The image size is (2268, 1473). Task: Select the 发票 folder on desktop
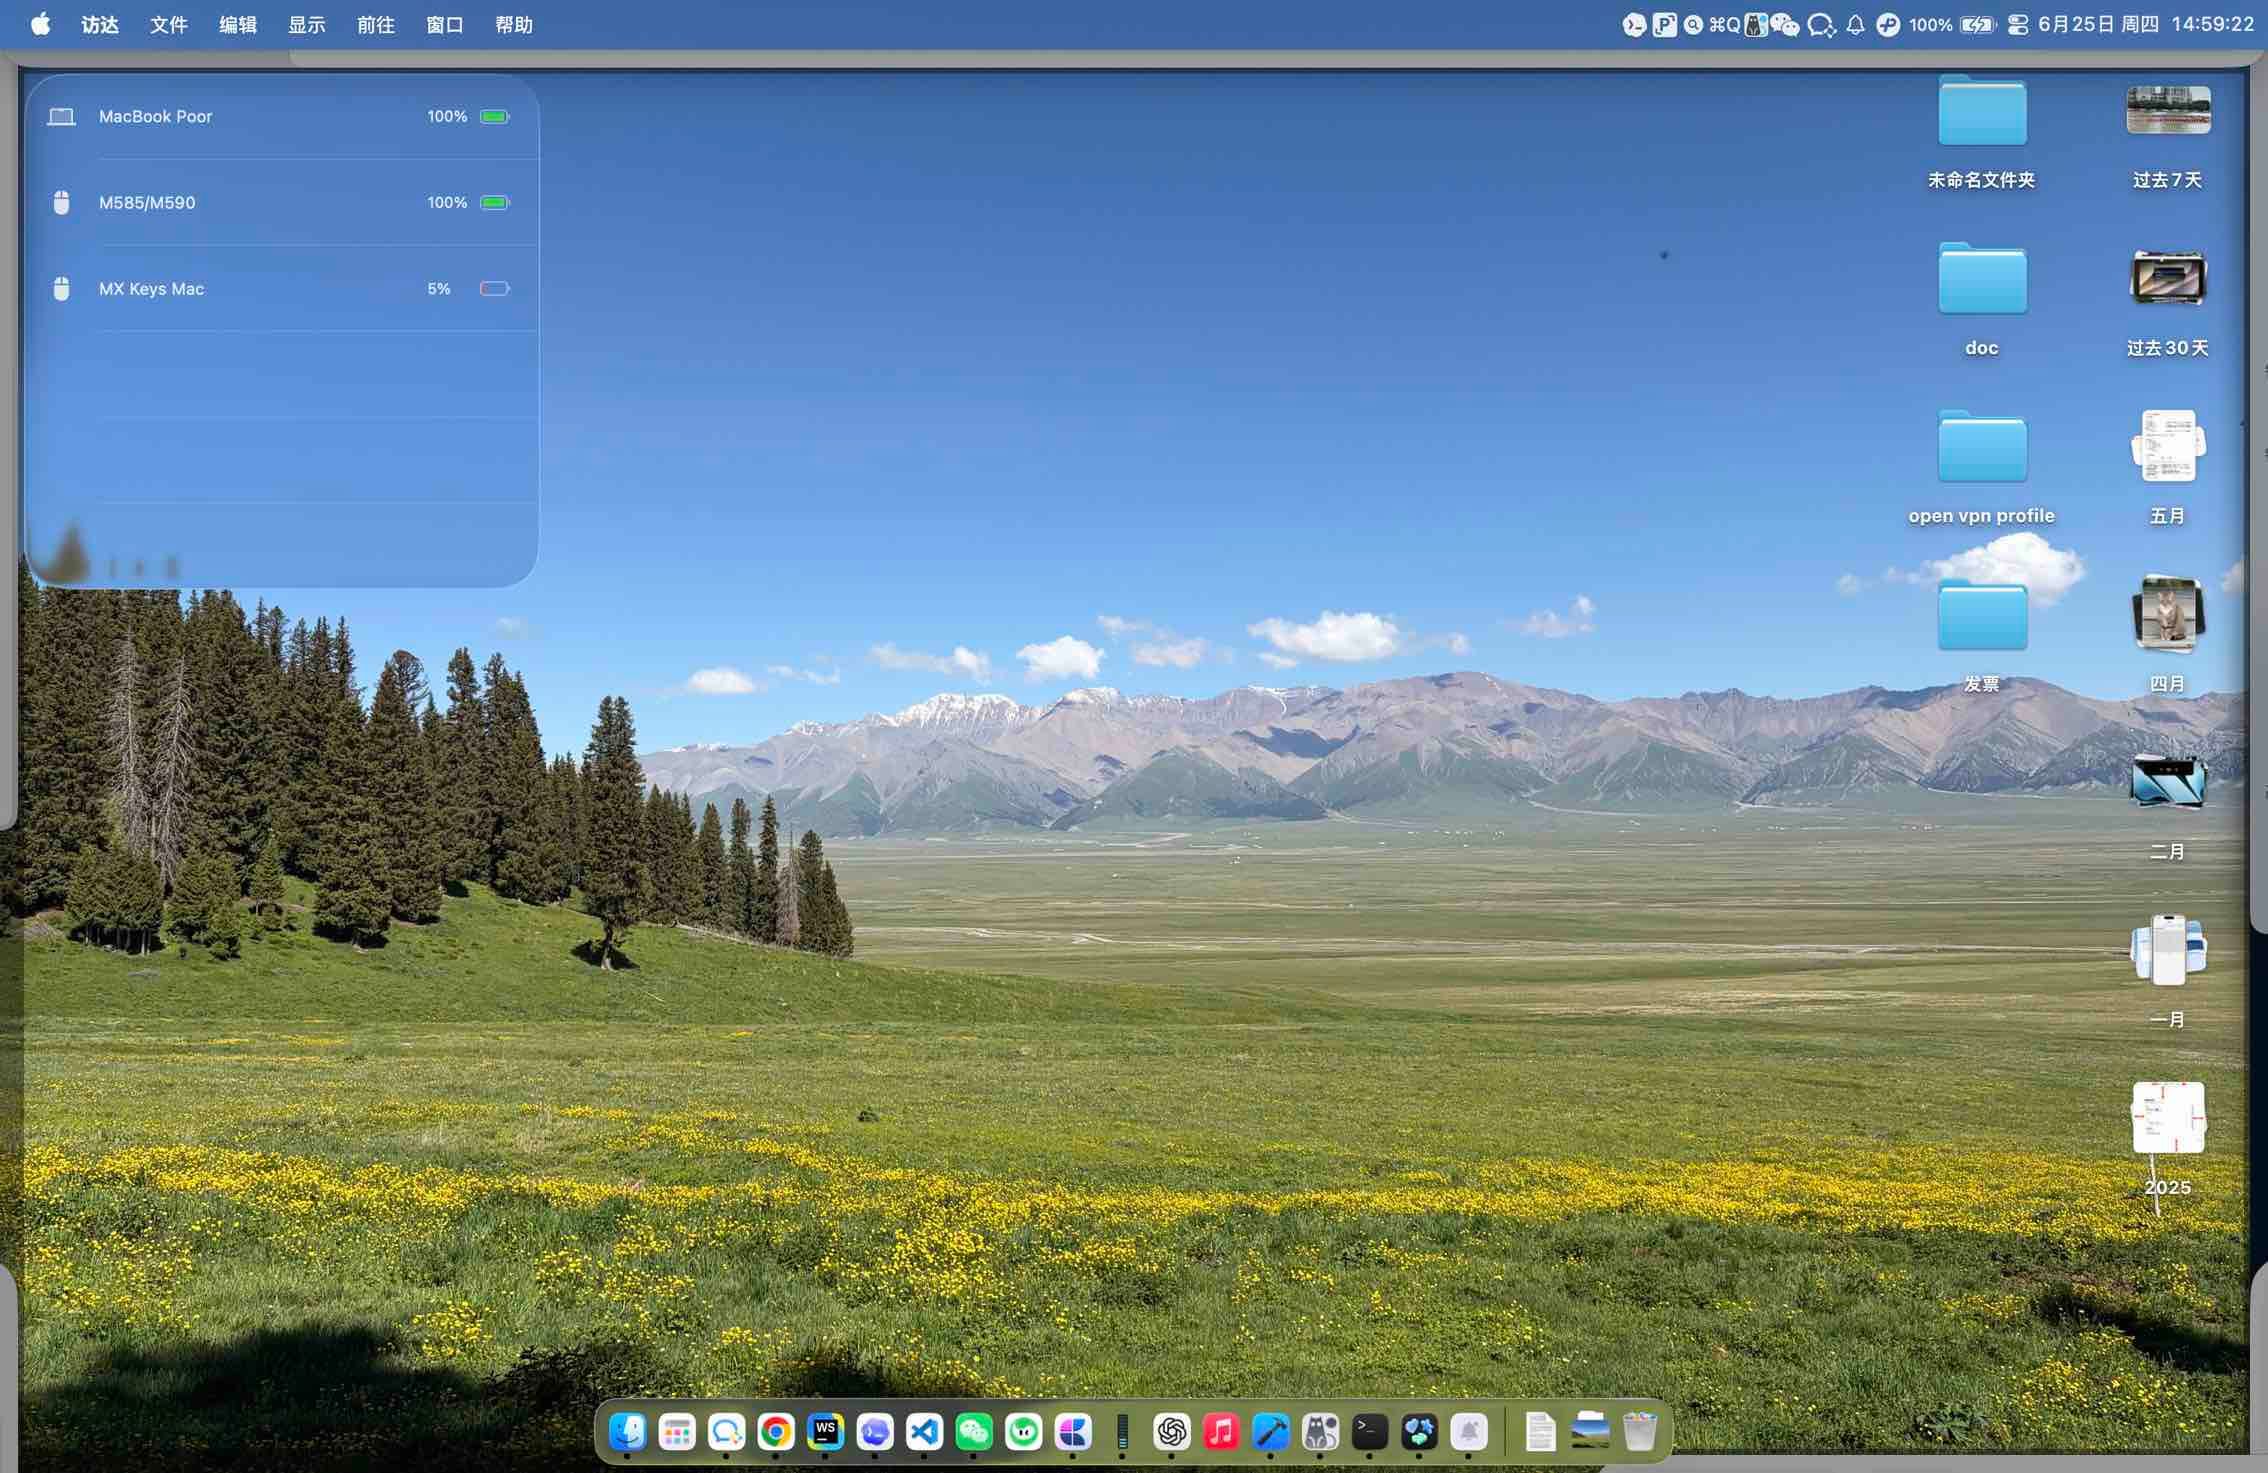[x=1982, y=637]
